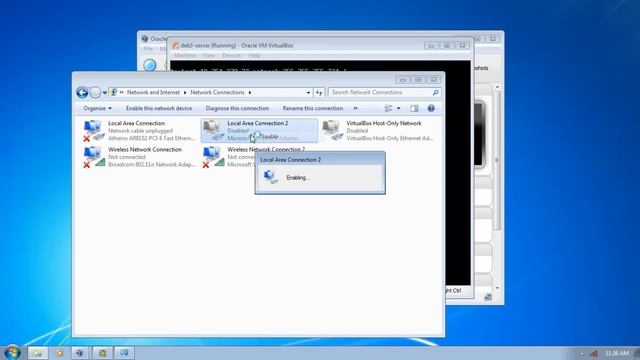Select the Local Area Connection adapter icon

tap(94, 131)
